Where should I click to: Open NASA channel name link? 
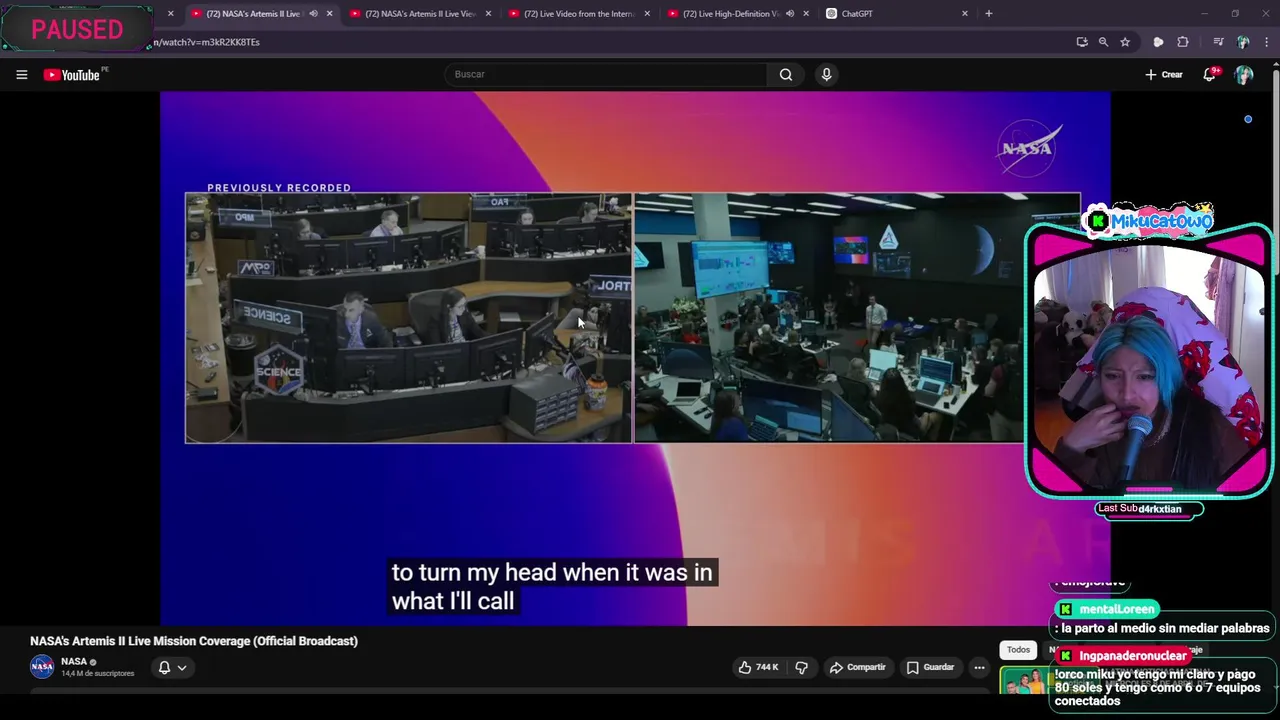pyautogui.click(x=74, y=661)
